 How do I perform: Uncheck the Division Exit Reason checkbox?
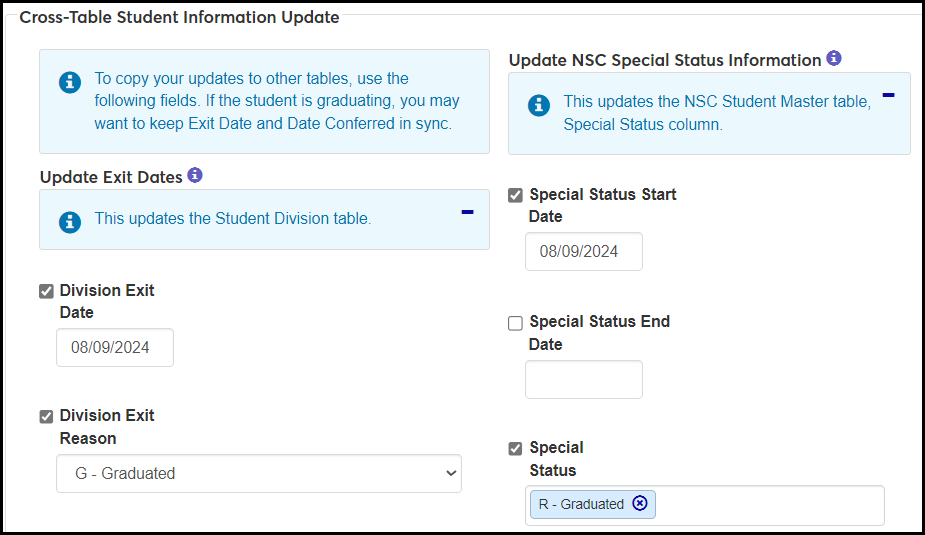(46, 417)
